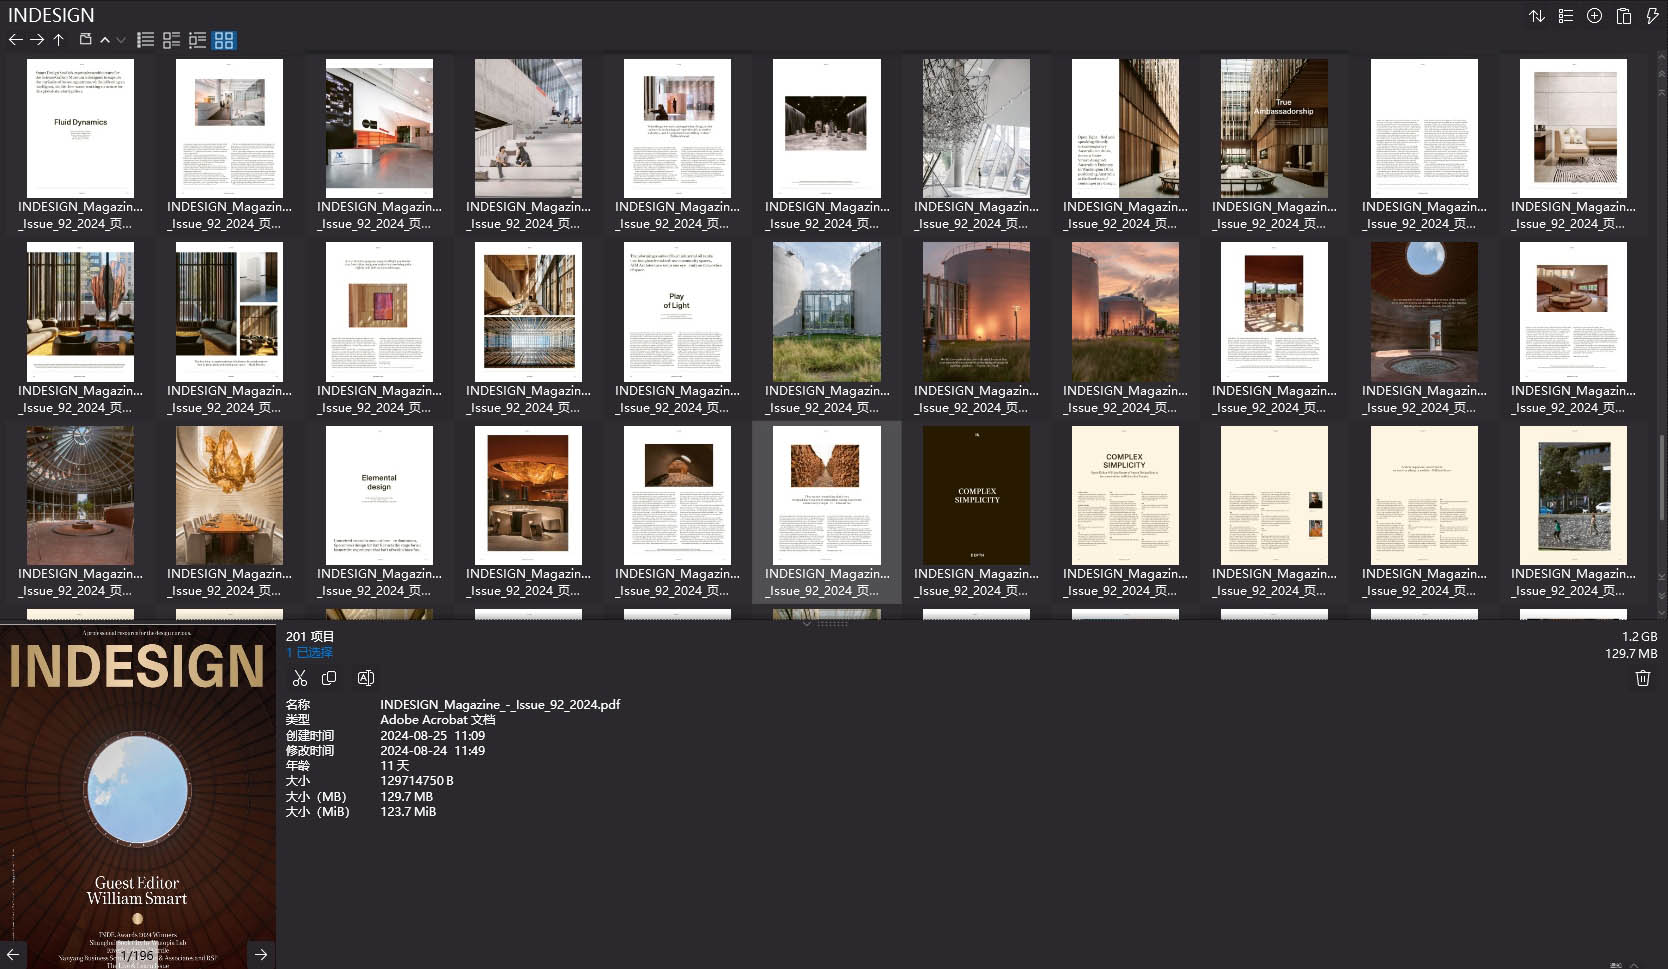Click the '11 天' age value

click(x=395, y=766)
